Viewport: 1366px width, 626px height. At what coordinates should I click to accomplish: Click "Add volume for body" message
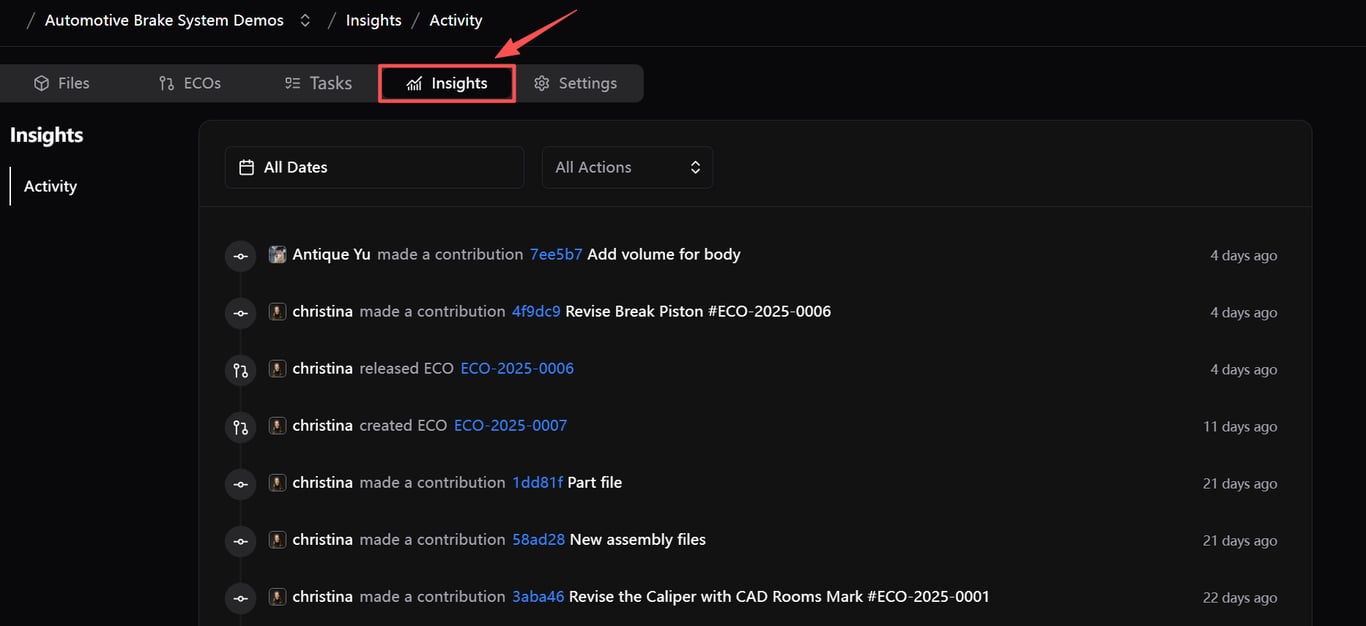(x=664, y=254)
